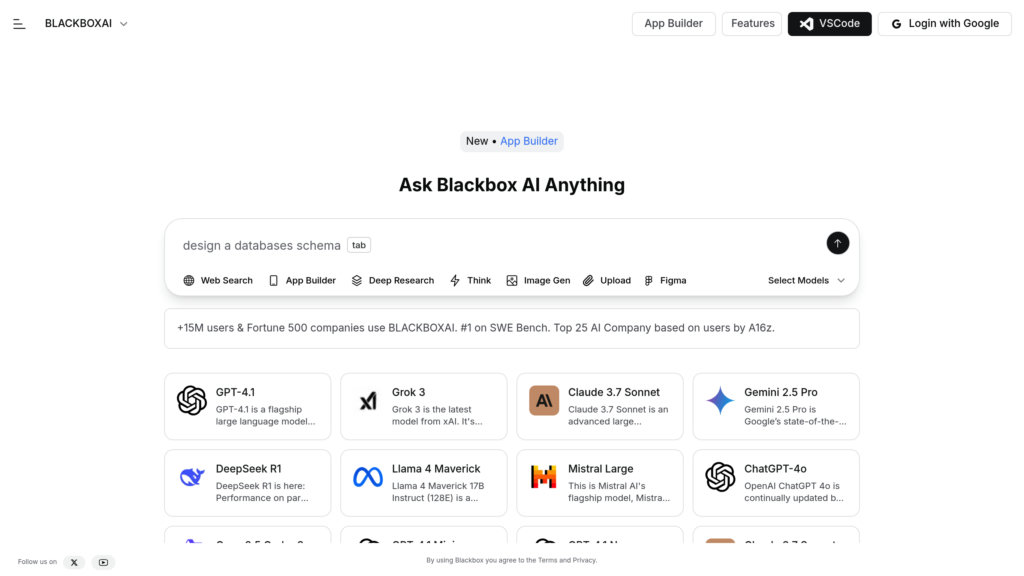1024x576 pixels.
Task: Enable Web Search mode
Action: (217, 280)
